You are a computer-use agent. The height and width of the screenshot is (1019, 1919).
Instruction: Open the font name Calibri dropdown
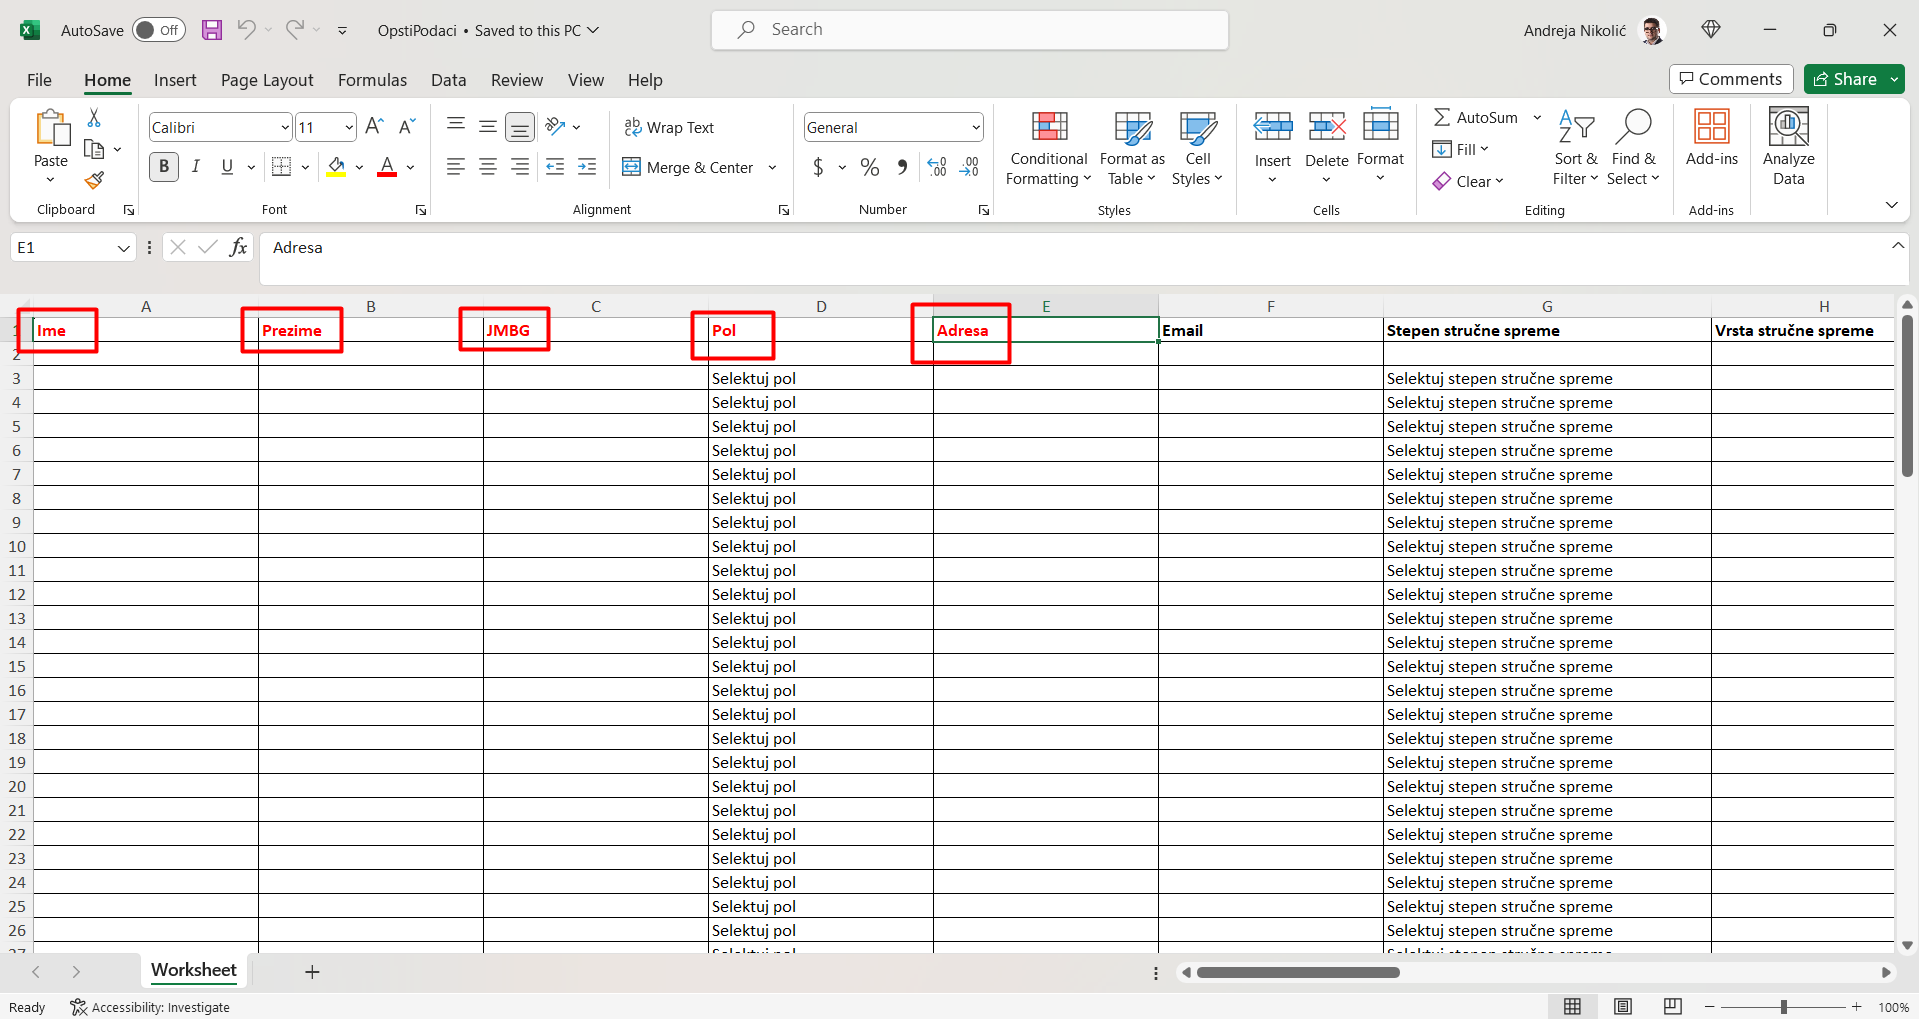pyautogui.click(x=285, y=127)
